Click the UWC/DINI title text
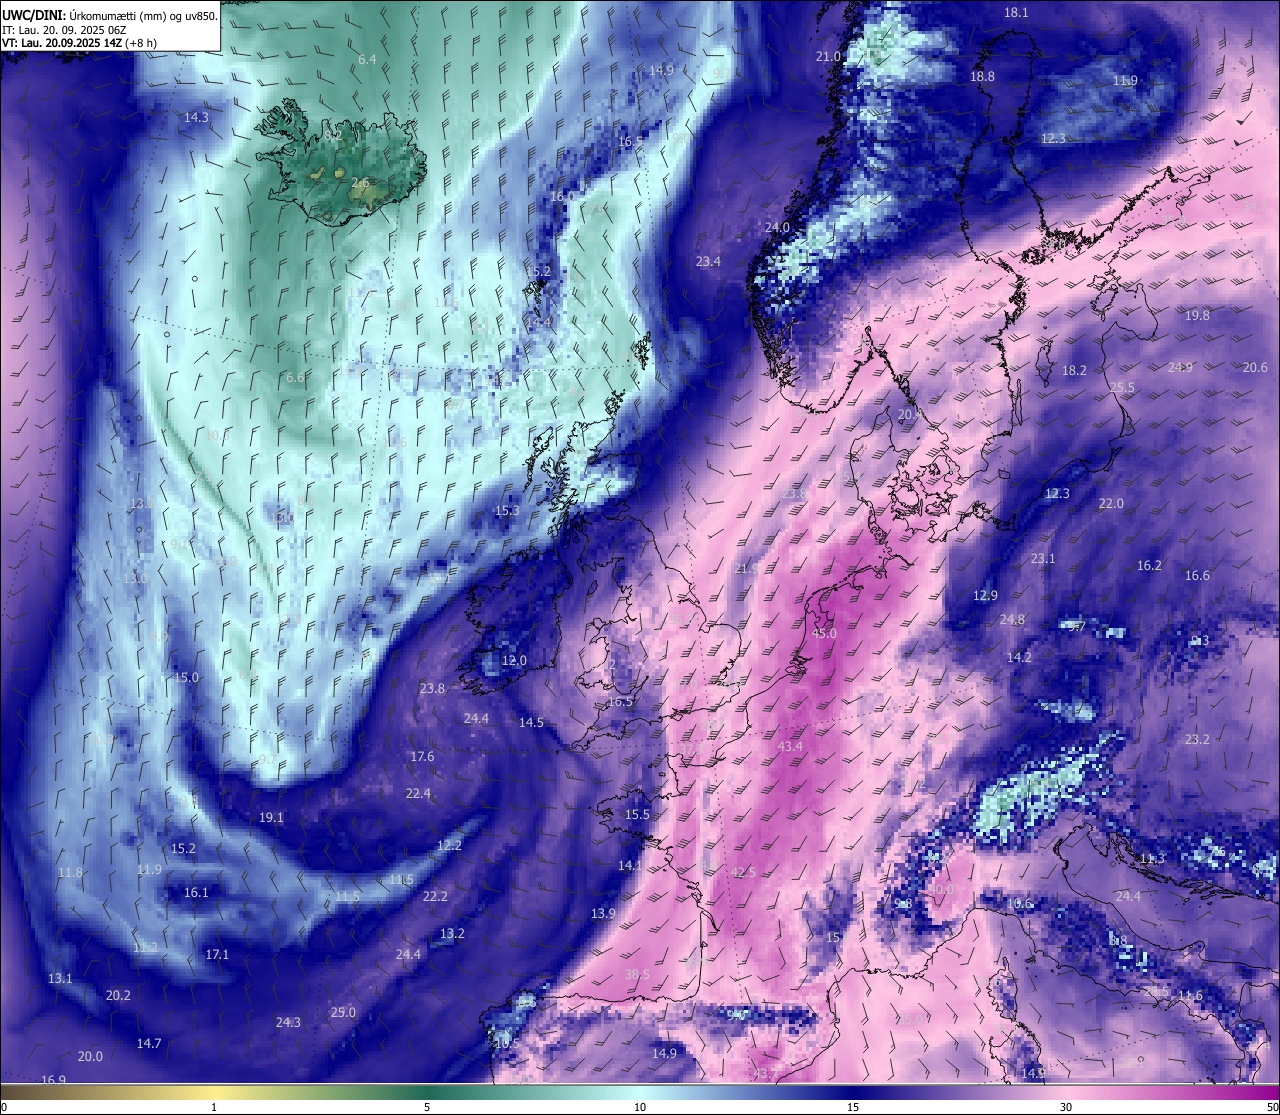Image resolution: width=1280 pixels, height=1115 pixels. 34,14
